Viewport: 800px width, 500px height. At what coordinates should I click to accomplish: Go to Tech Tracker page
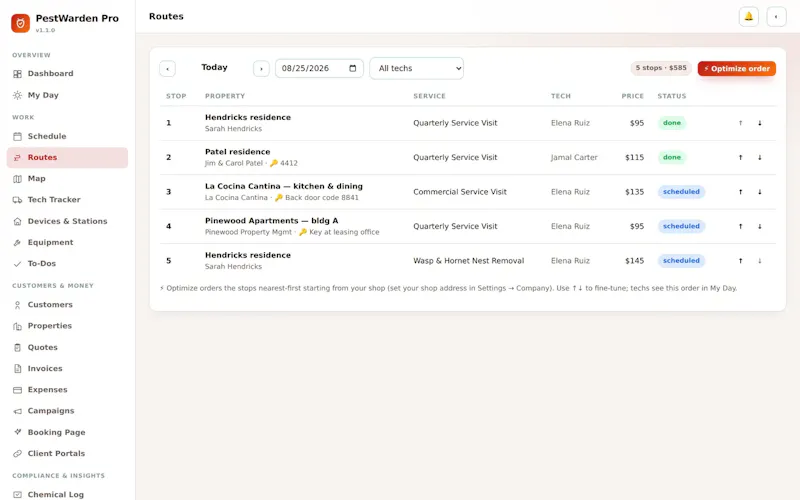[x=67, y=200]
